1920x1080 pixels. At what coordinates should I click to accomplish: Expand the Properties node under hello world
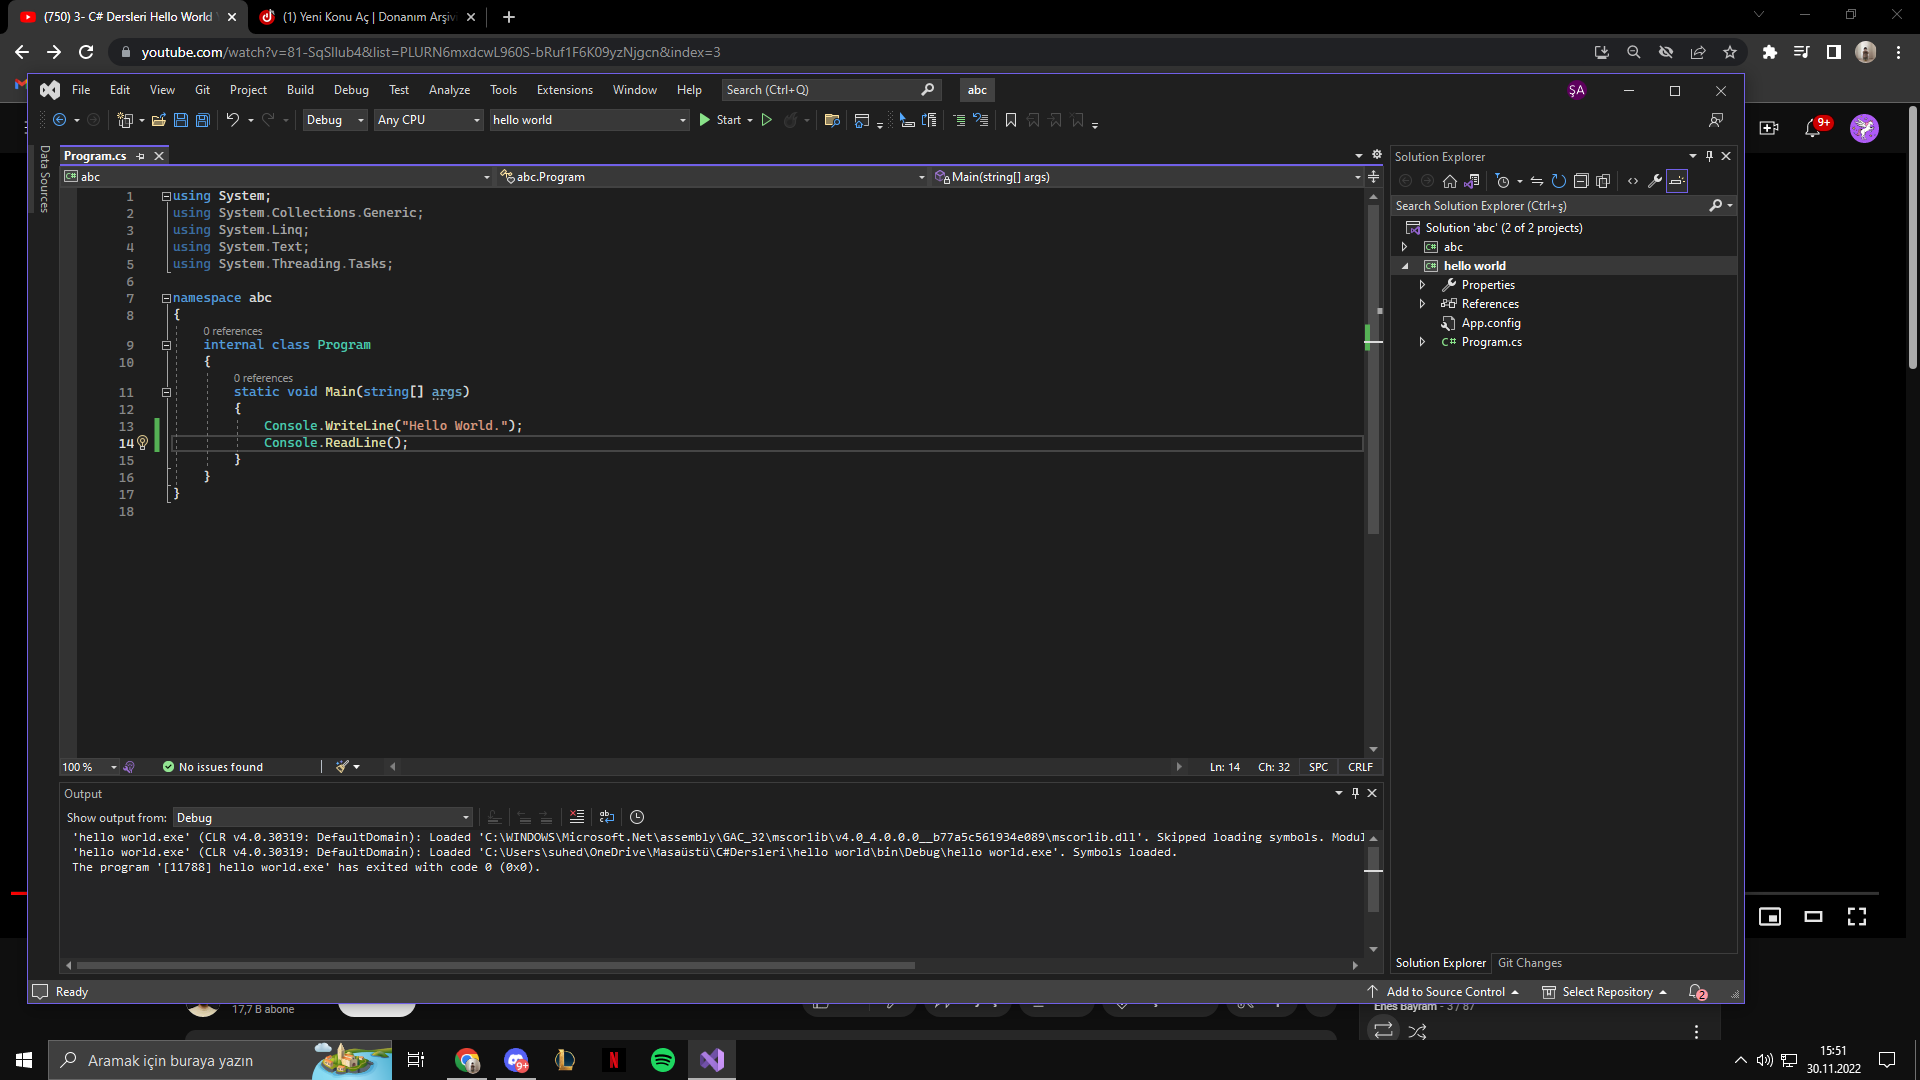tap(1422, 285)
